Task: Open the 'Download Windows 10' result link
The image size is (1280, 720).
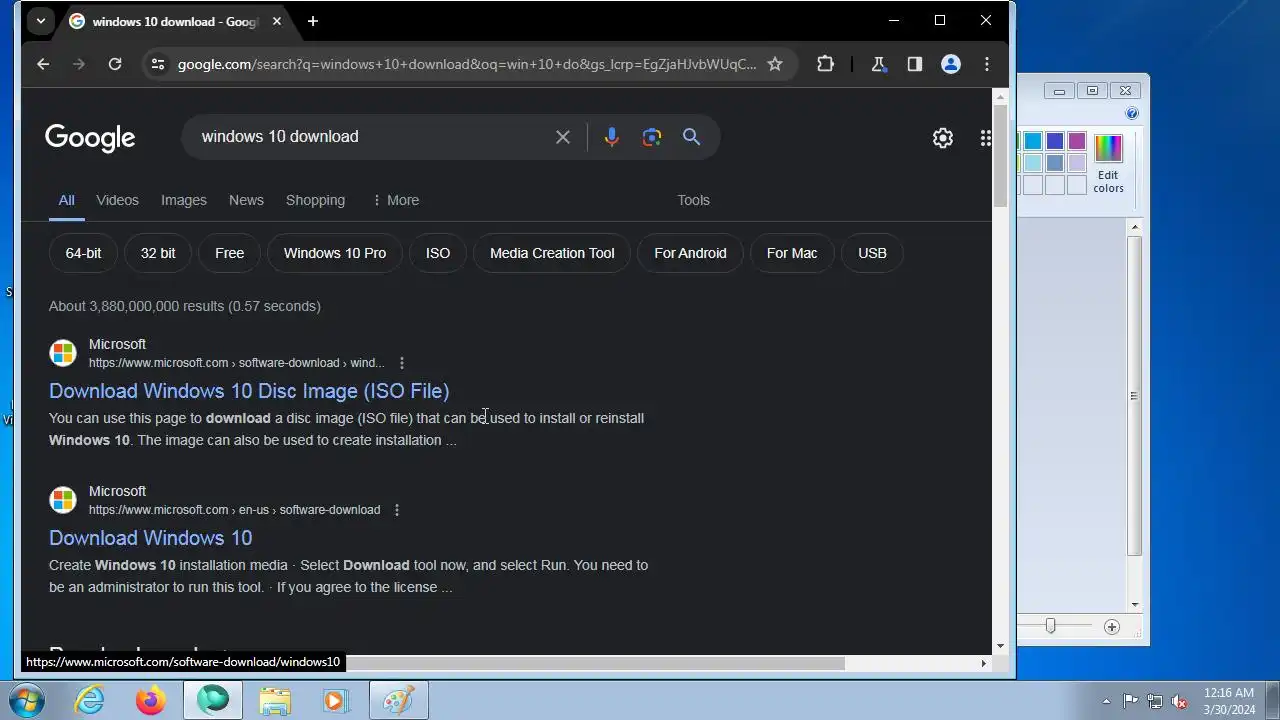Action: 150,538
